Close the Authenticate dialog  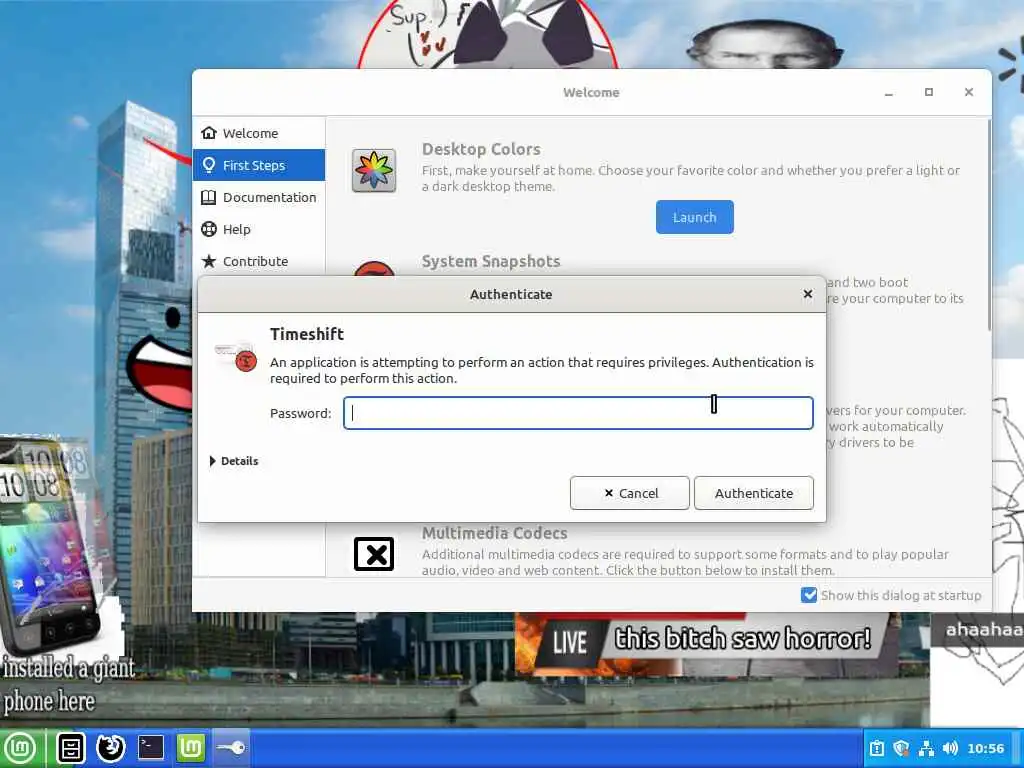tap(808, 294)
